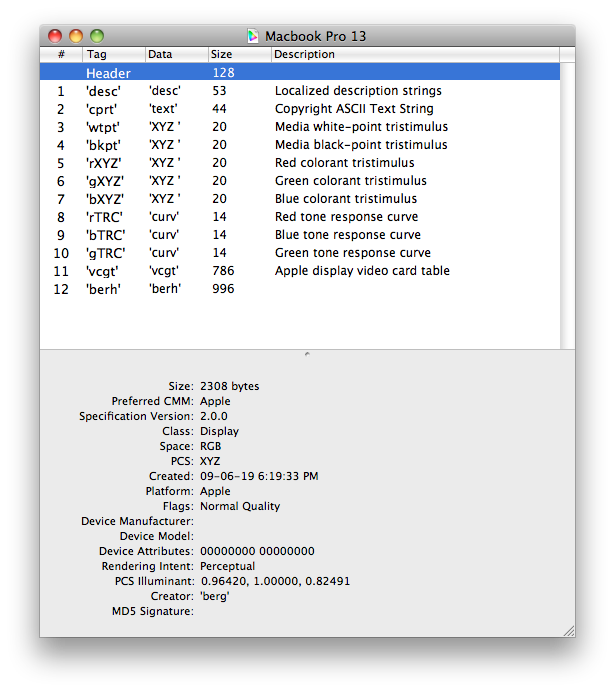
Task: Click the Flags value Normal Quality
Action: click(x=240, y=506)
